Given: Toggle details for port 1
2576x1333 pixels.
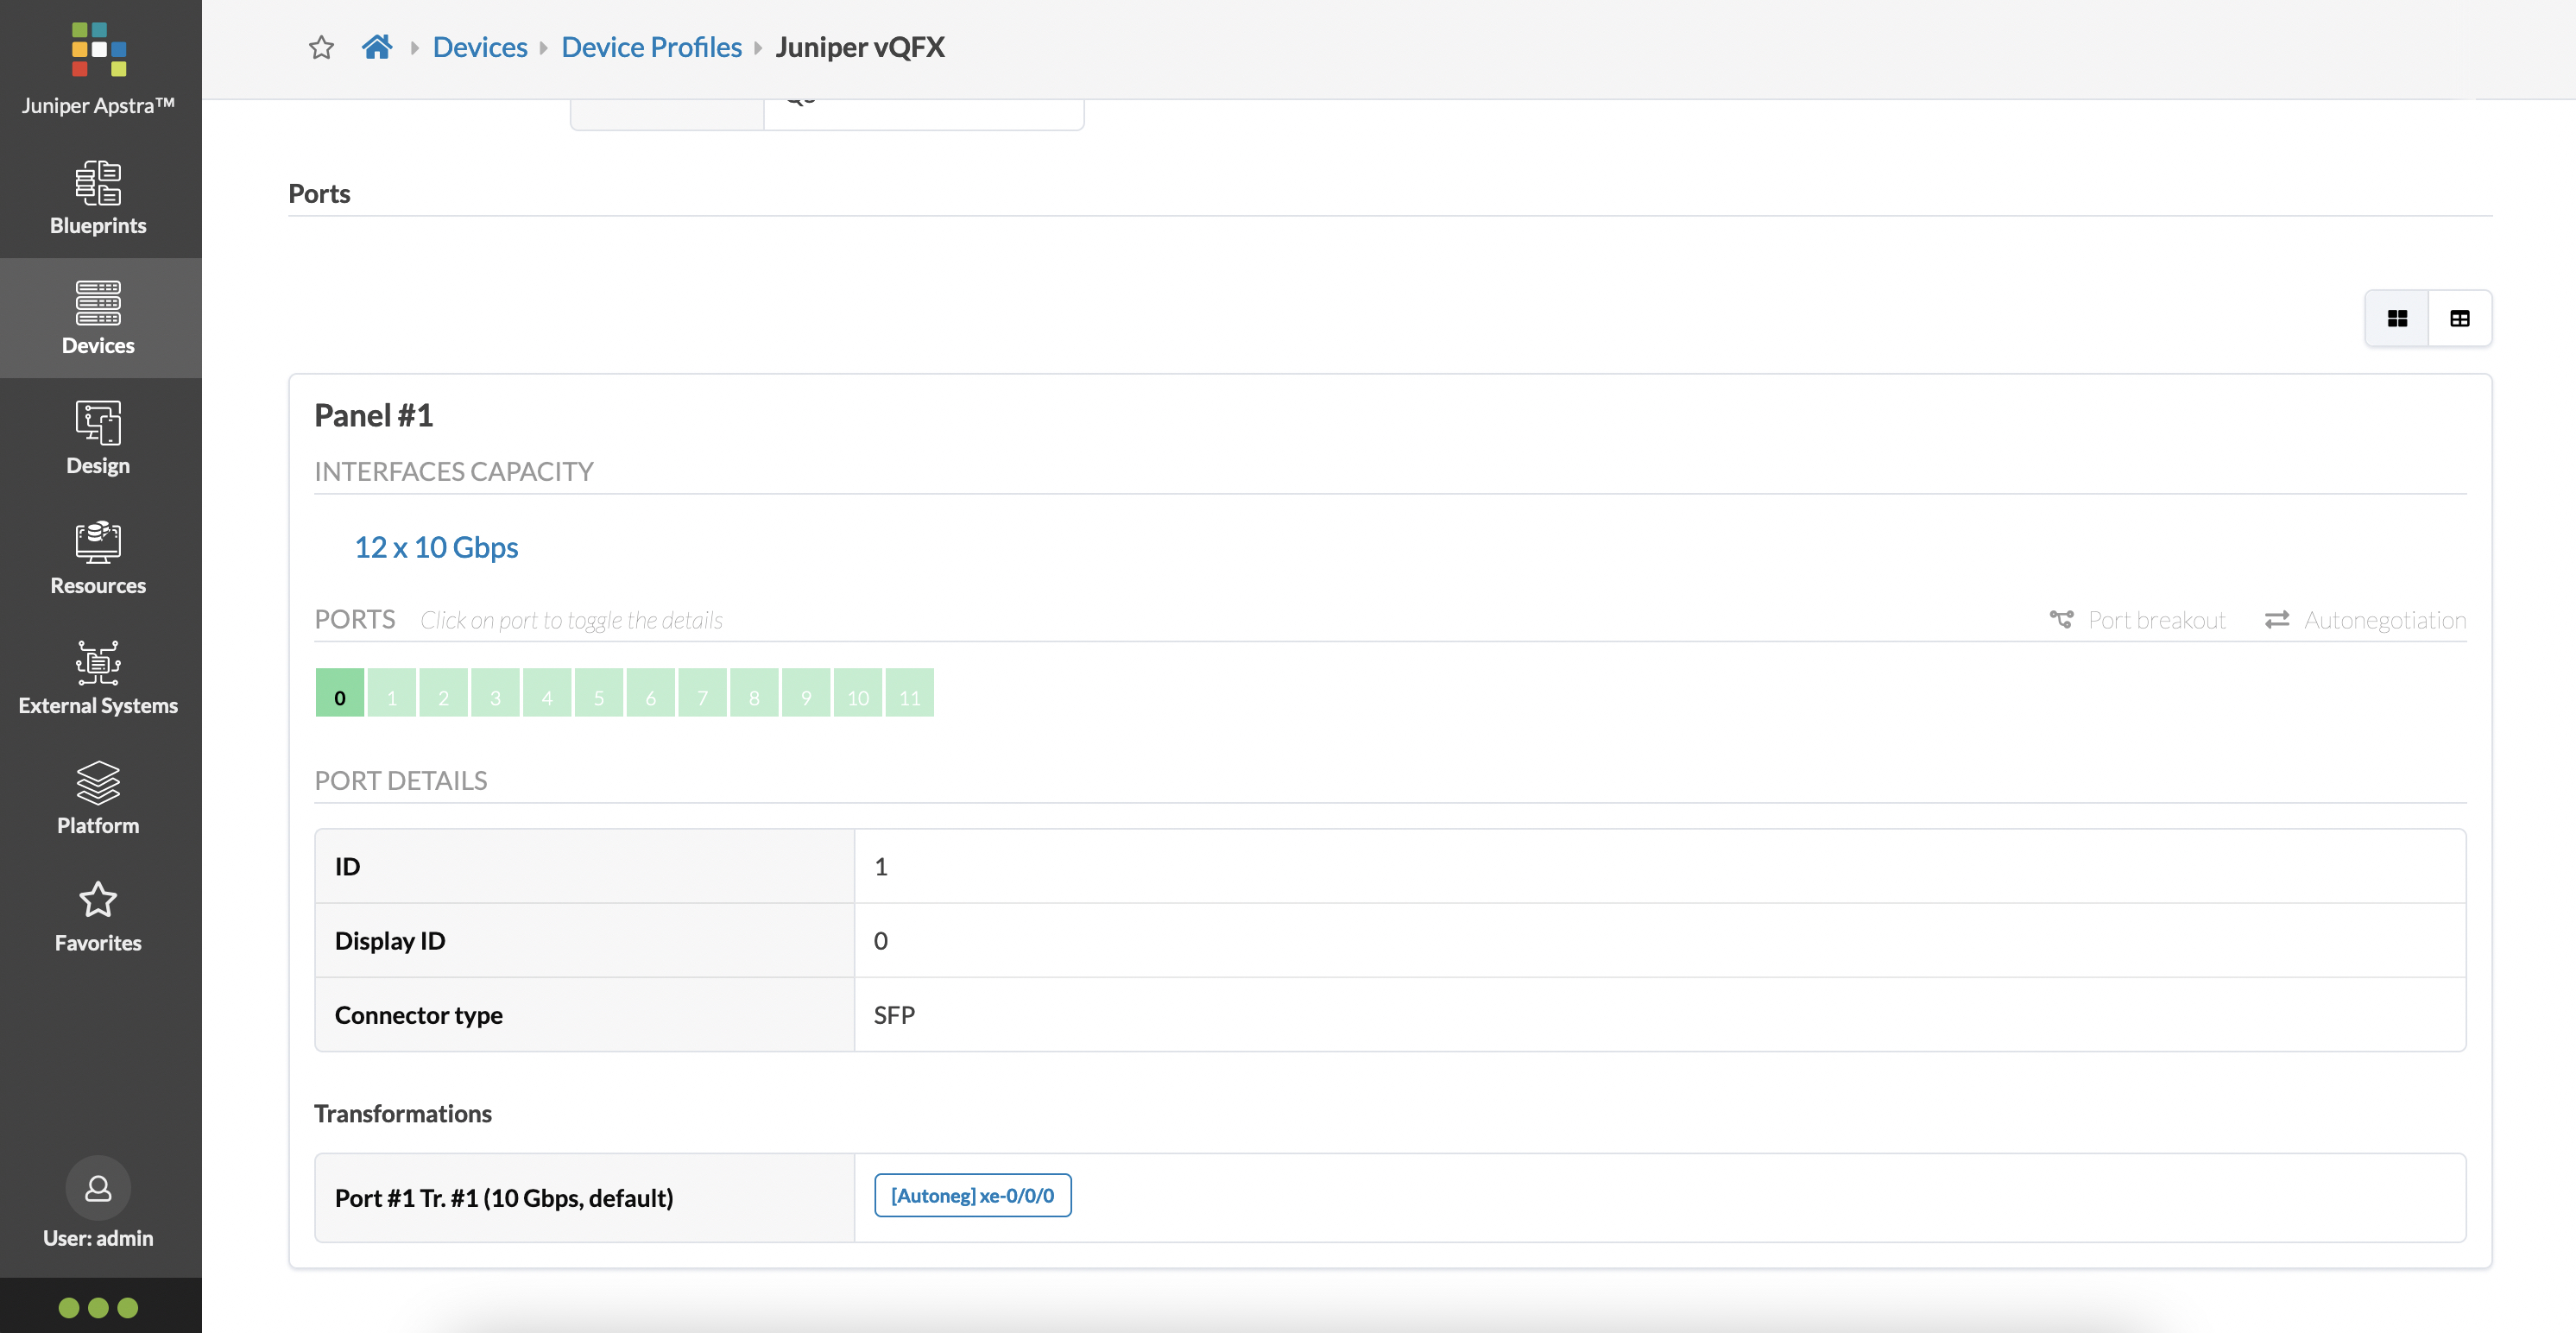Looking at the screenshot, I should 392,693.
